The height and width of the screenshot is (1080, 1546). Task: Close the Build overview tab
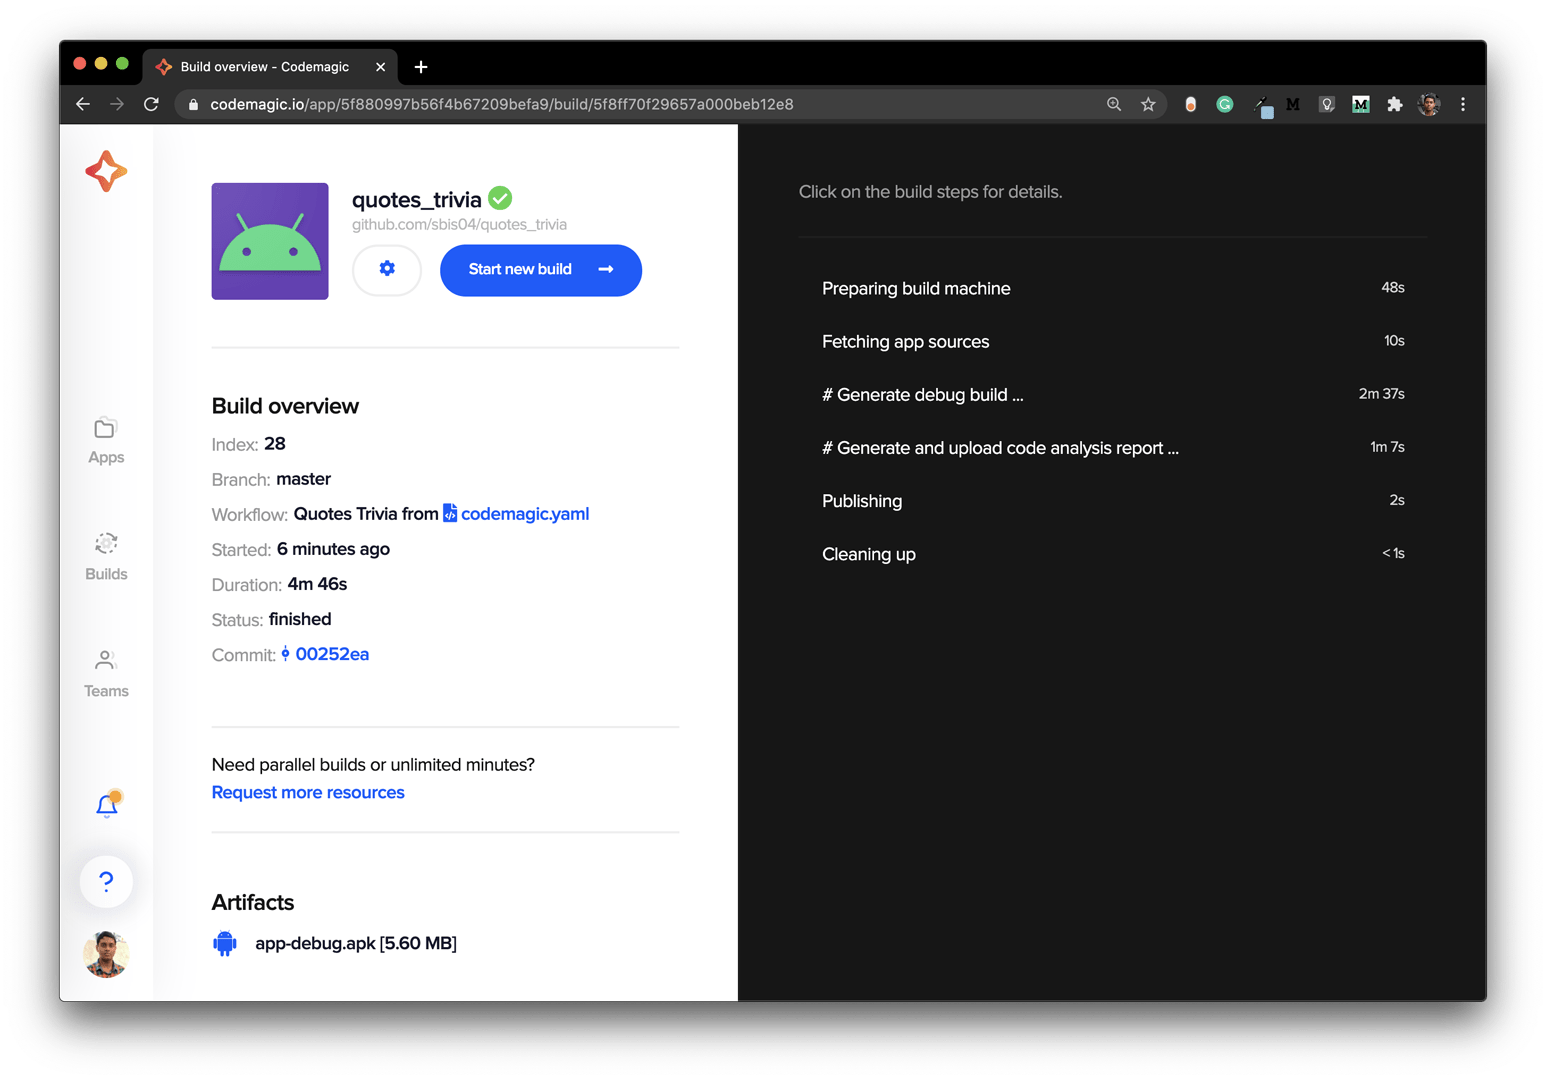380,67
